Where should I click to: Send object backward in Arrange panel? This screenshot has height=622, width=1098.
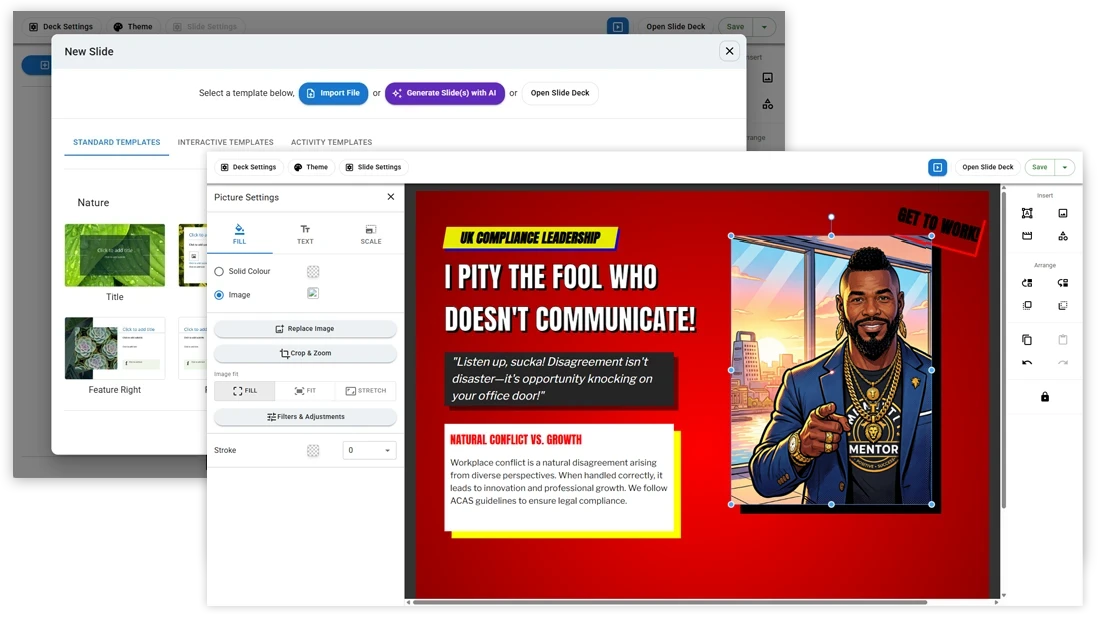click(x=1062, y=283)
